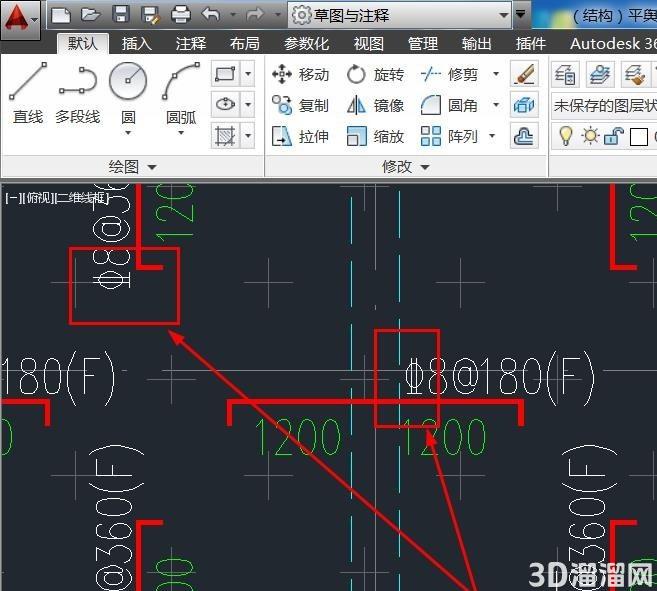Click the match layer icon

pyautogui.click(x=634, y=74)
